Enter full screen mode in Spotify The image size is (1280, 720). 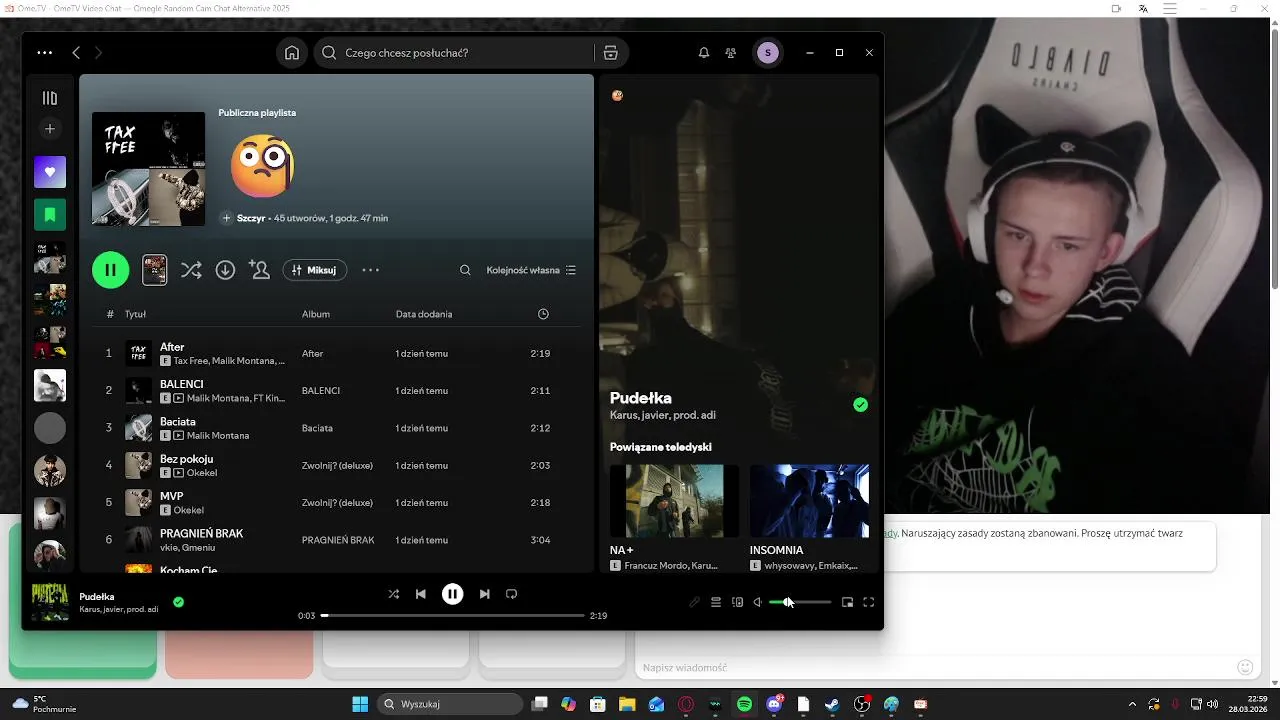tap(869, 602)
